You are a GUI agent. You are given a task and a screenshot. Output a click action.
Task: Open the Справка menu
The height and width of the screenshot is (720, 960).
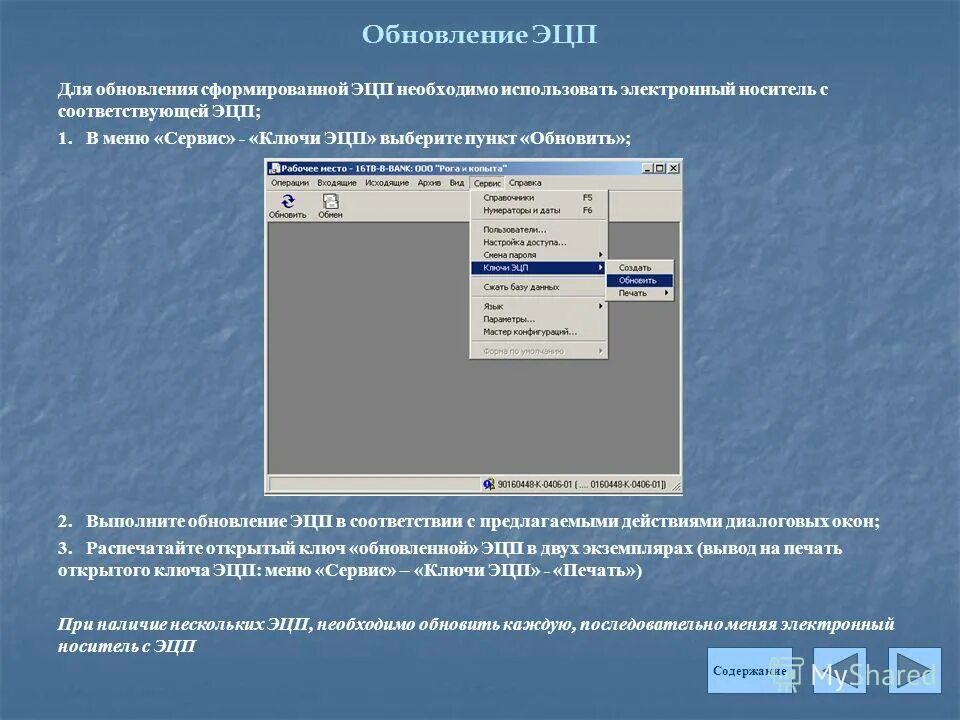pos(525,182)
